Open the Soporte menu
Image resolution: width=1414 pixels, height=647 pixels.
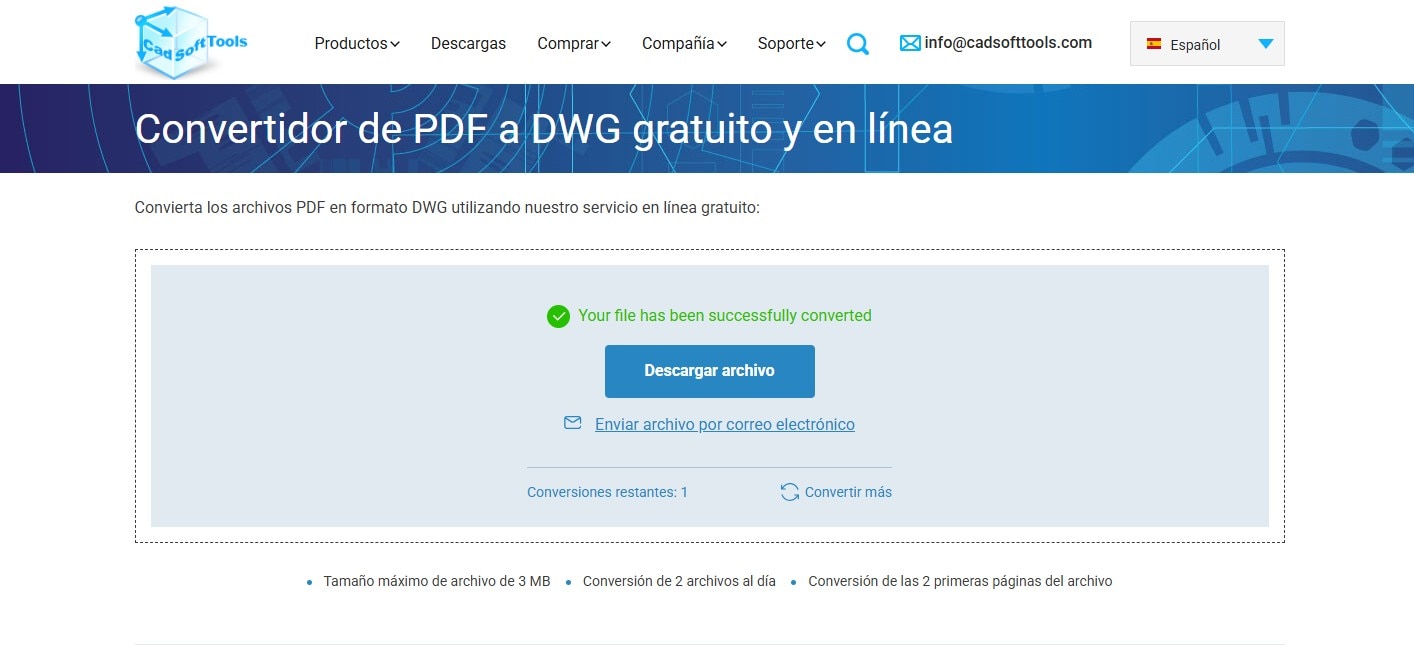coord(791,44)
